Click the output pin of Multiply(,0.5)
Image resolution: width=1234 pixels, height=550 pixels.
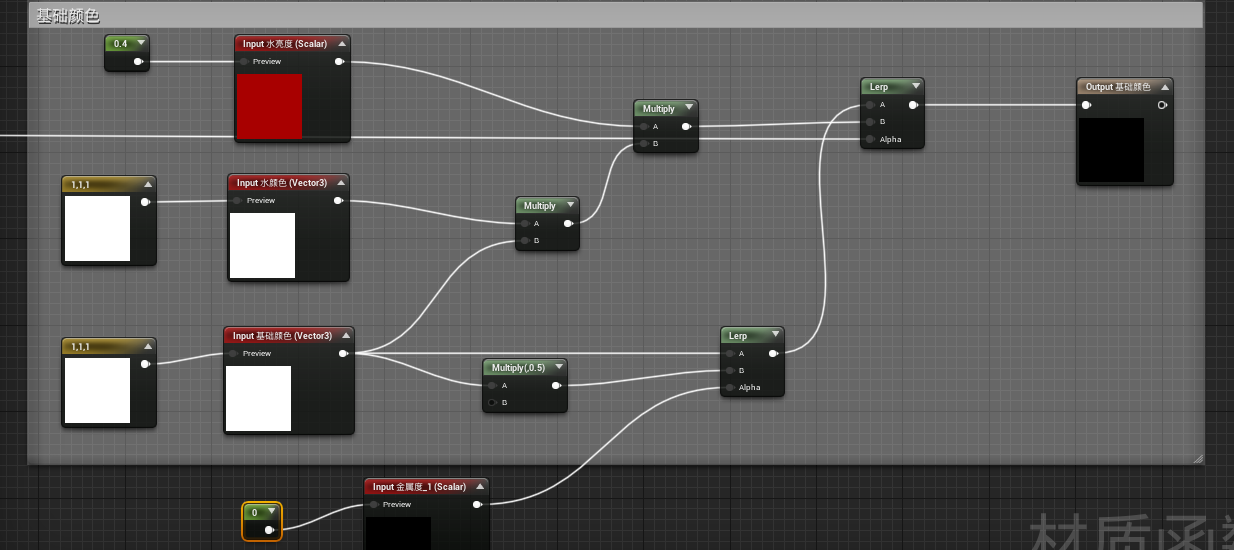pos(556,385)
